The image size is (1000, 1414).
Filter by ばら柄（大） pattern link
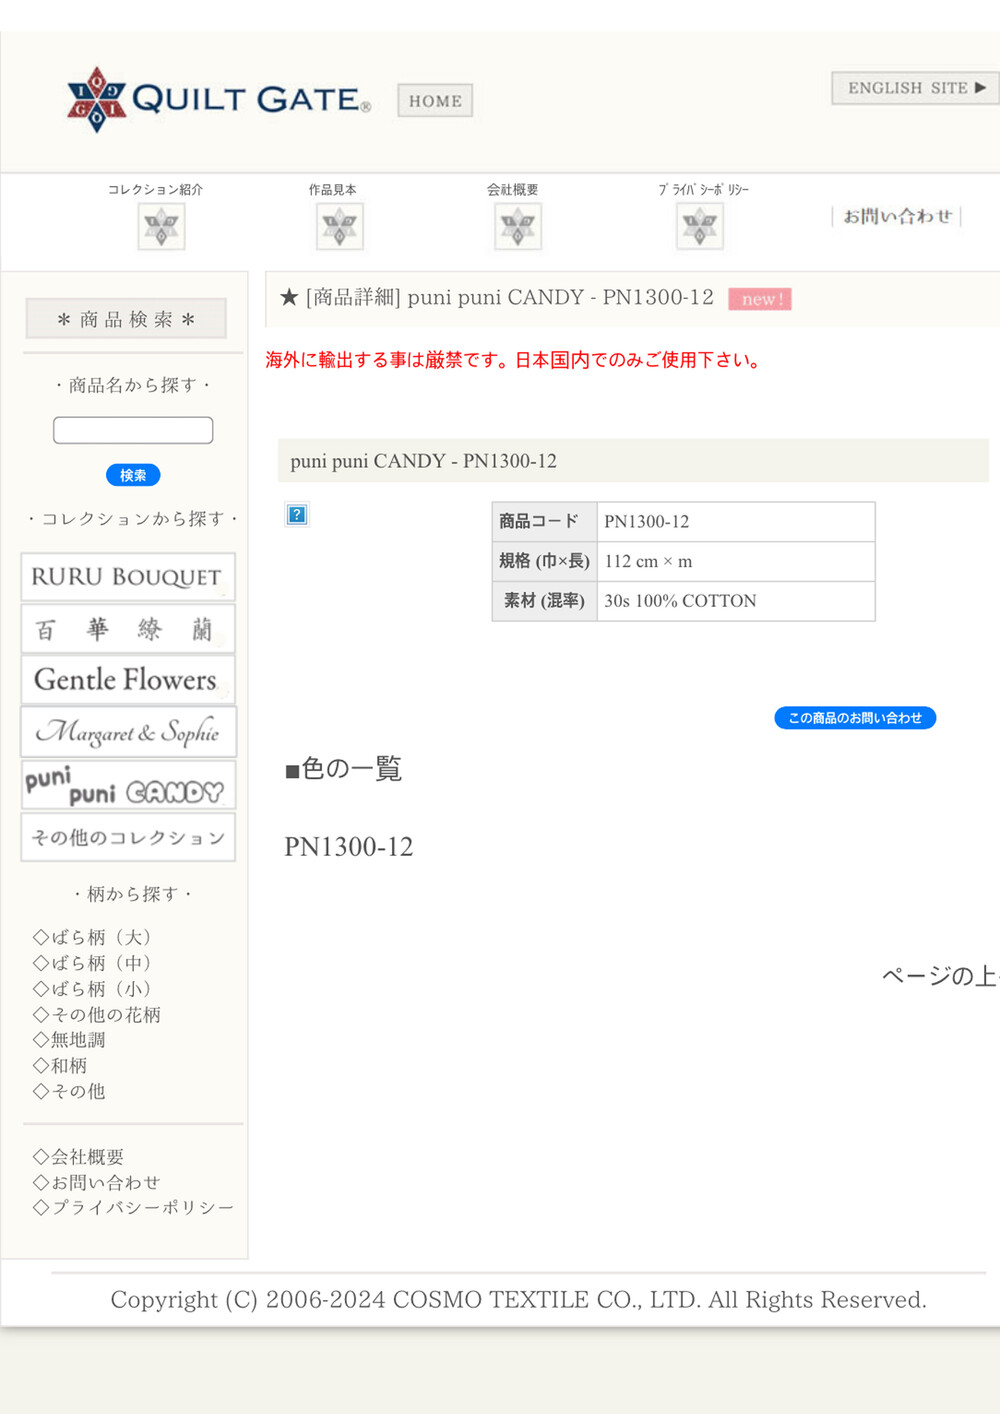(92, 937)
